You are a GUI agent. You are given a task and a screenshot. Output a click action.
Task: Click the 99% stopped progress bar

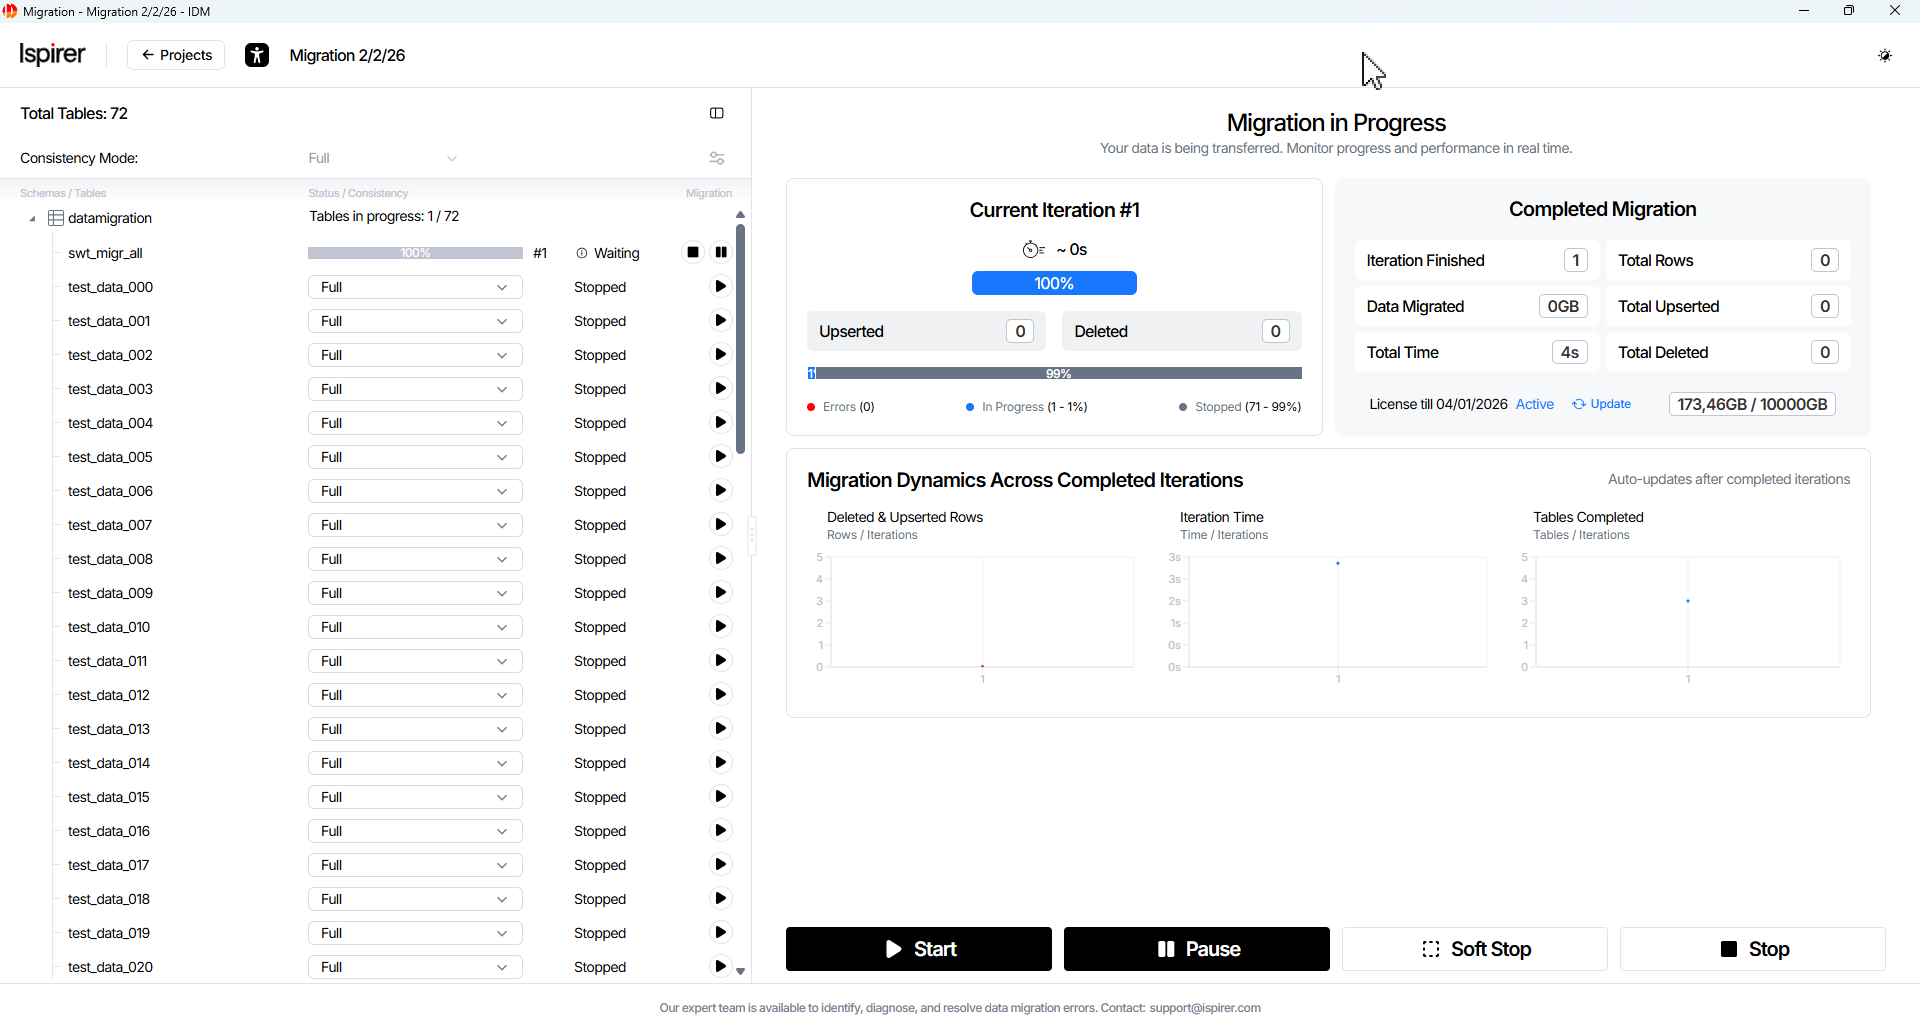pos(1059,374)
